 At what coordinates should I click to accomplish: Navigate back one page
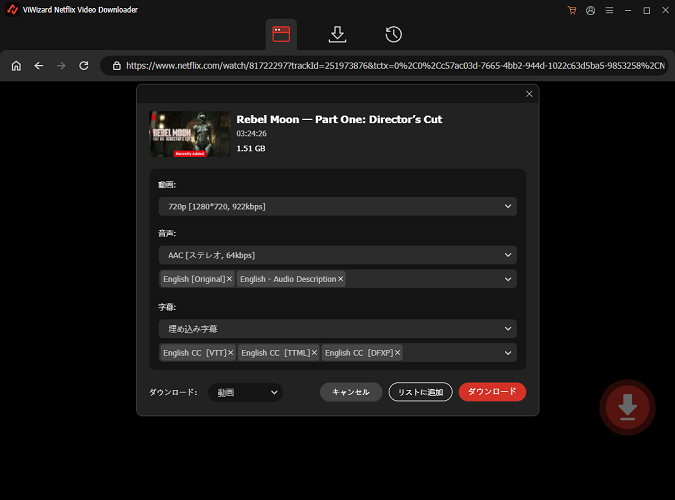tap(39, 65)
